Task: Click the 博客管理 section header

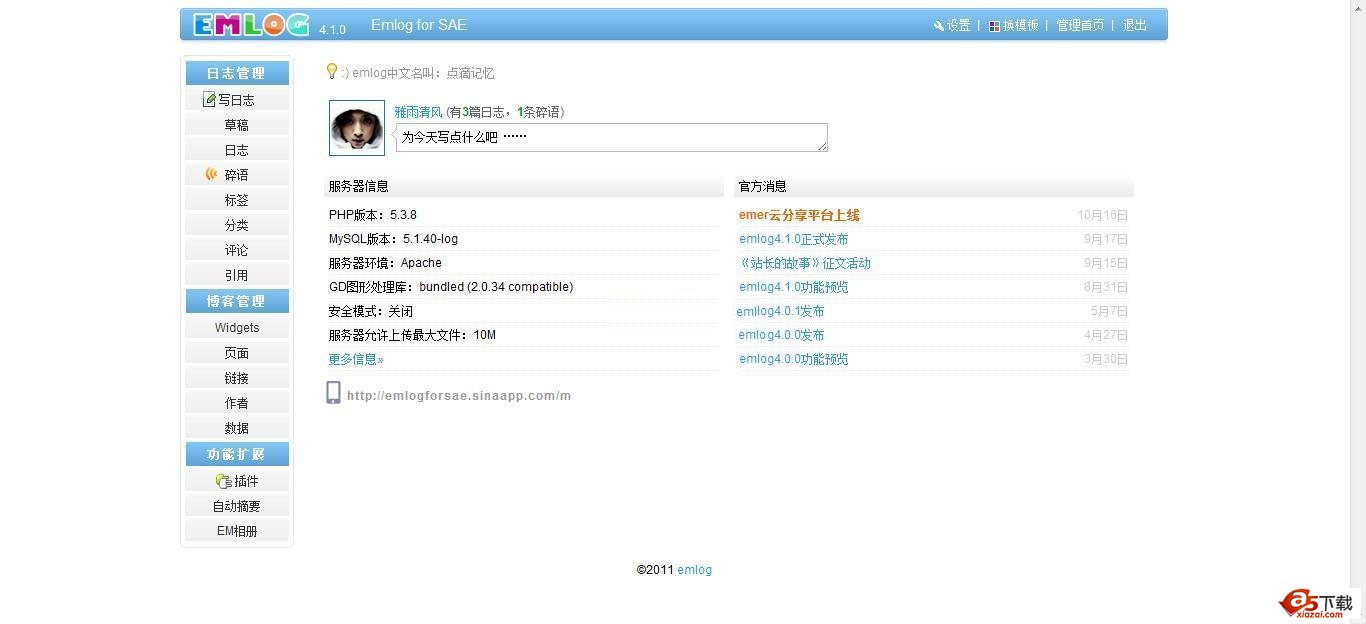Action: coord(237,301)
